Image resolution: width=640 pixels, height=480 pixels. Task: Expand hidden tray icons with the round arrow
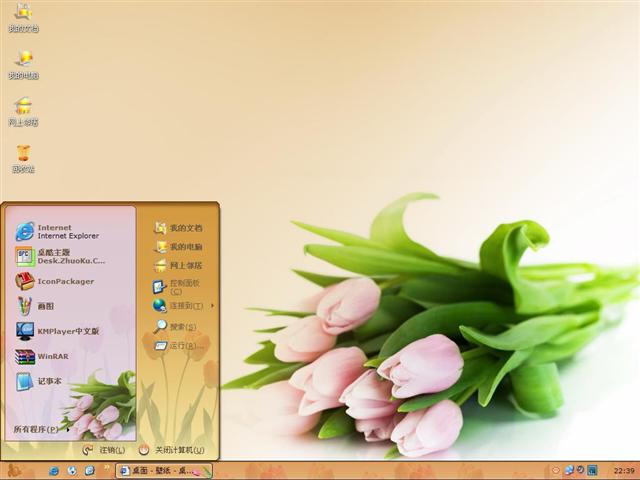coord(556,471)
